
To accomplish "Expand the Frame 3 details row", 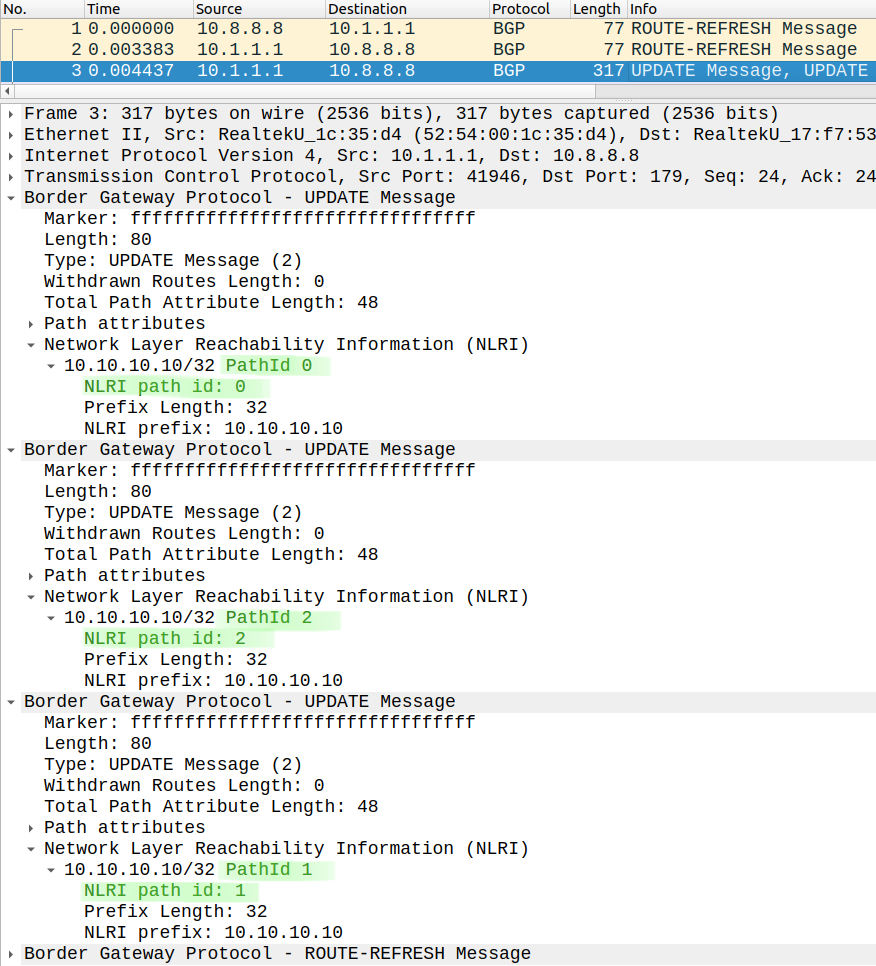I will (11, 114).
